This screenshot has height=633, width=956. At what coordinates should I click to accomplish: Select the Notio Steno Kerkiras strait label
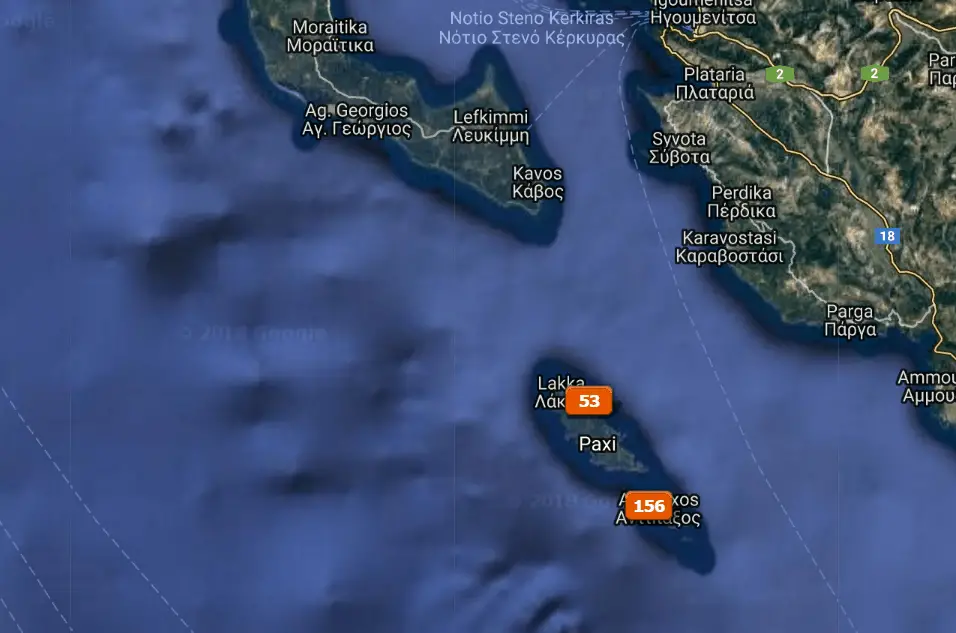(532, 27)
